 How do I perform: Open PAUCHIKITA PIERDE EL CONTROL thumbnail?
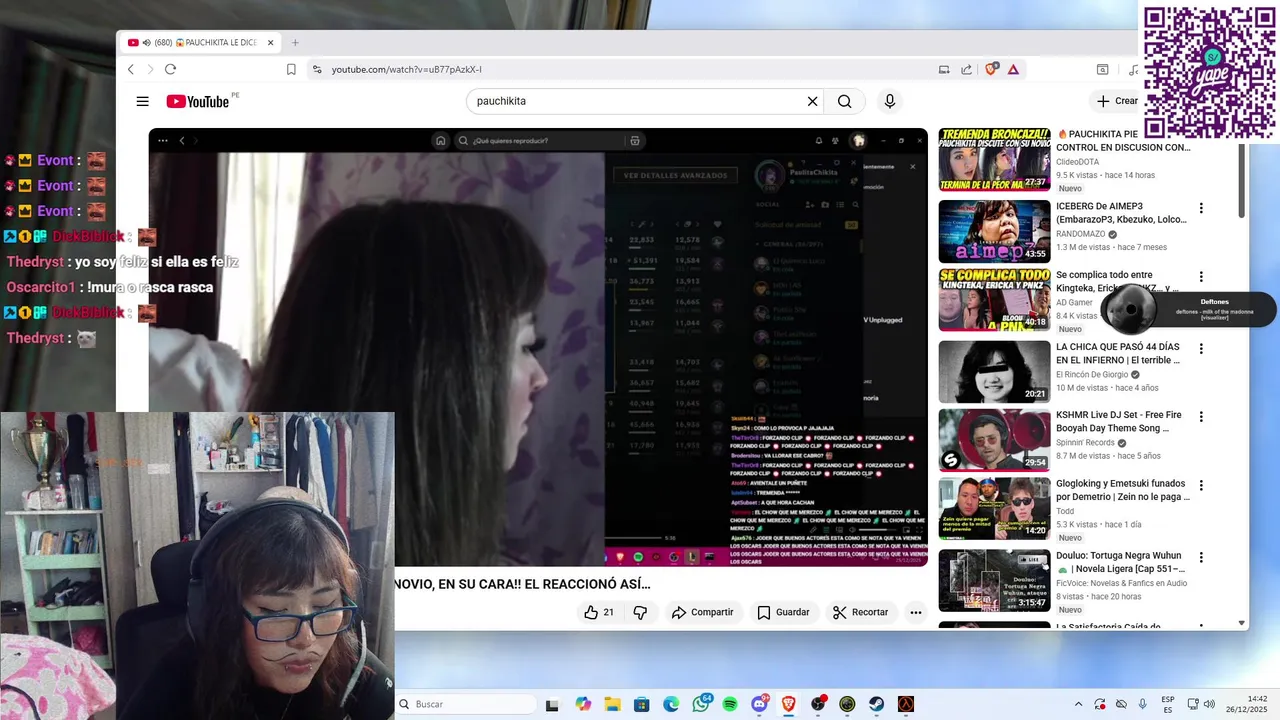click(x=994, y=159)
